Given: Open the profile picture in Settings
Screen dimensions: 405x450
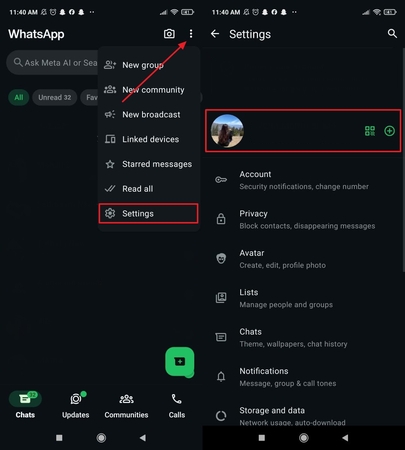Looking at the screenshot, I should coord(227,131).
